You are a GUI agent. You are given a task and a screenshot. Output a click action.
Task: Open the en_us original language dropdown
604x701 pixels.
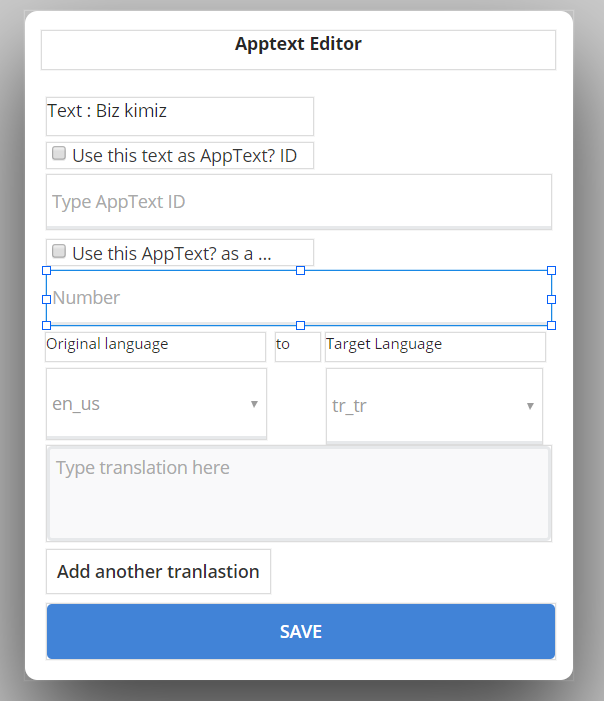coord(156,404)
